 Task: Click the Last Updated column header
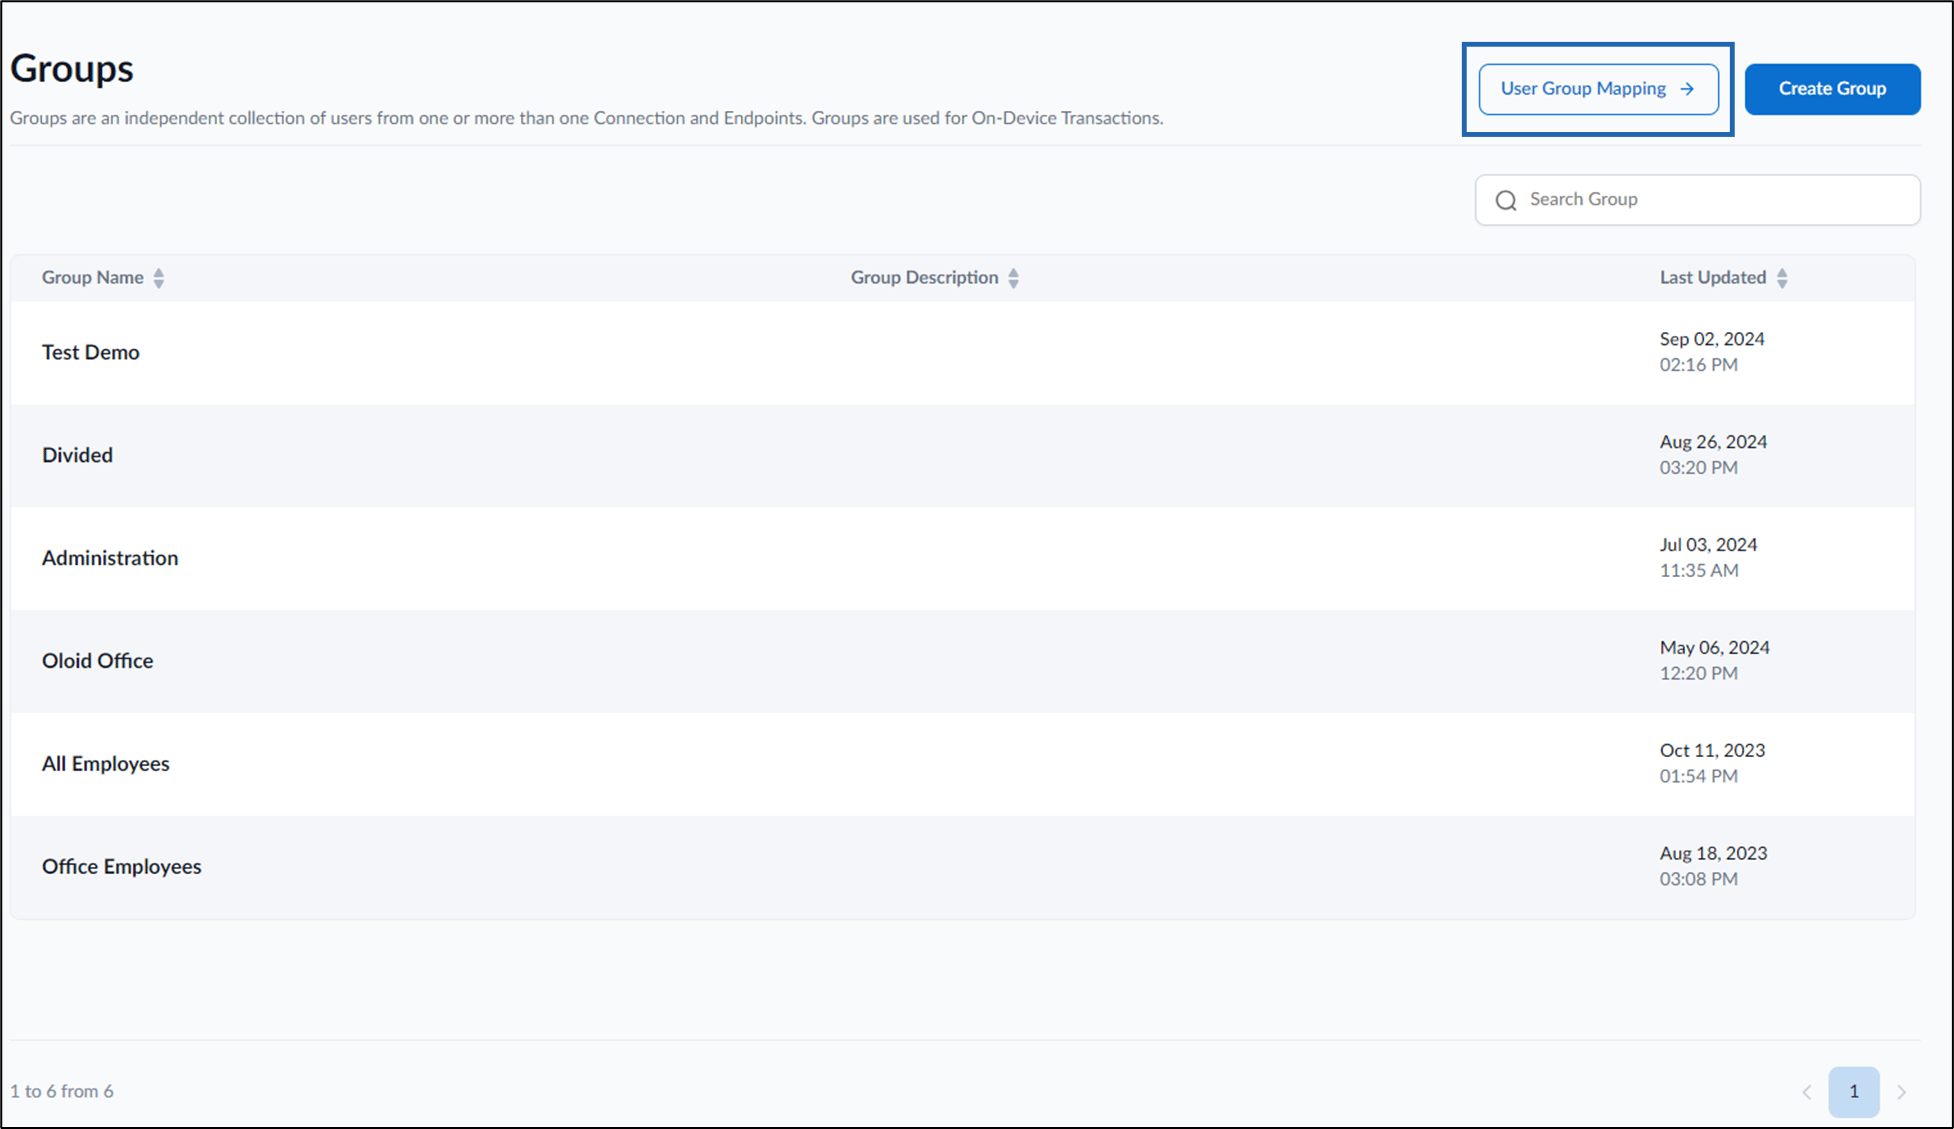pos(1713,278)
